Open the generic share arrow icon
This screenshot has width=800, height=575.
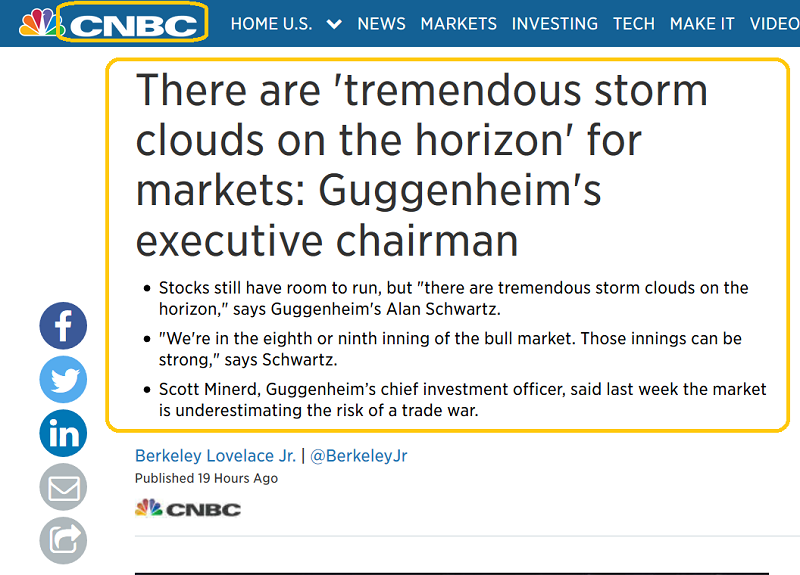63,541
